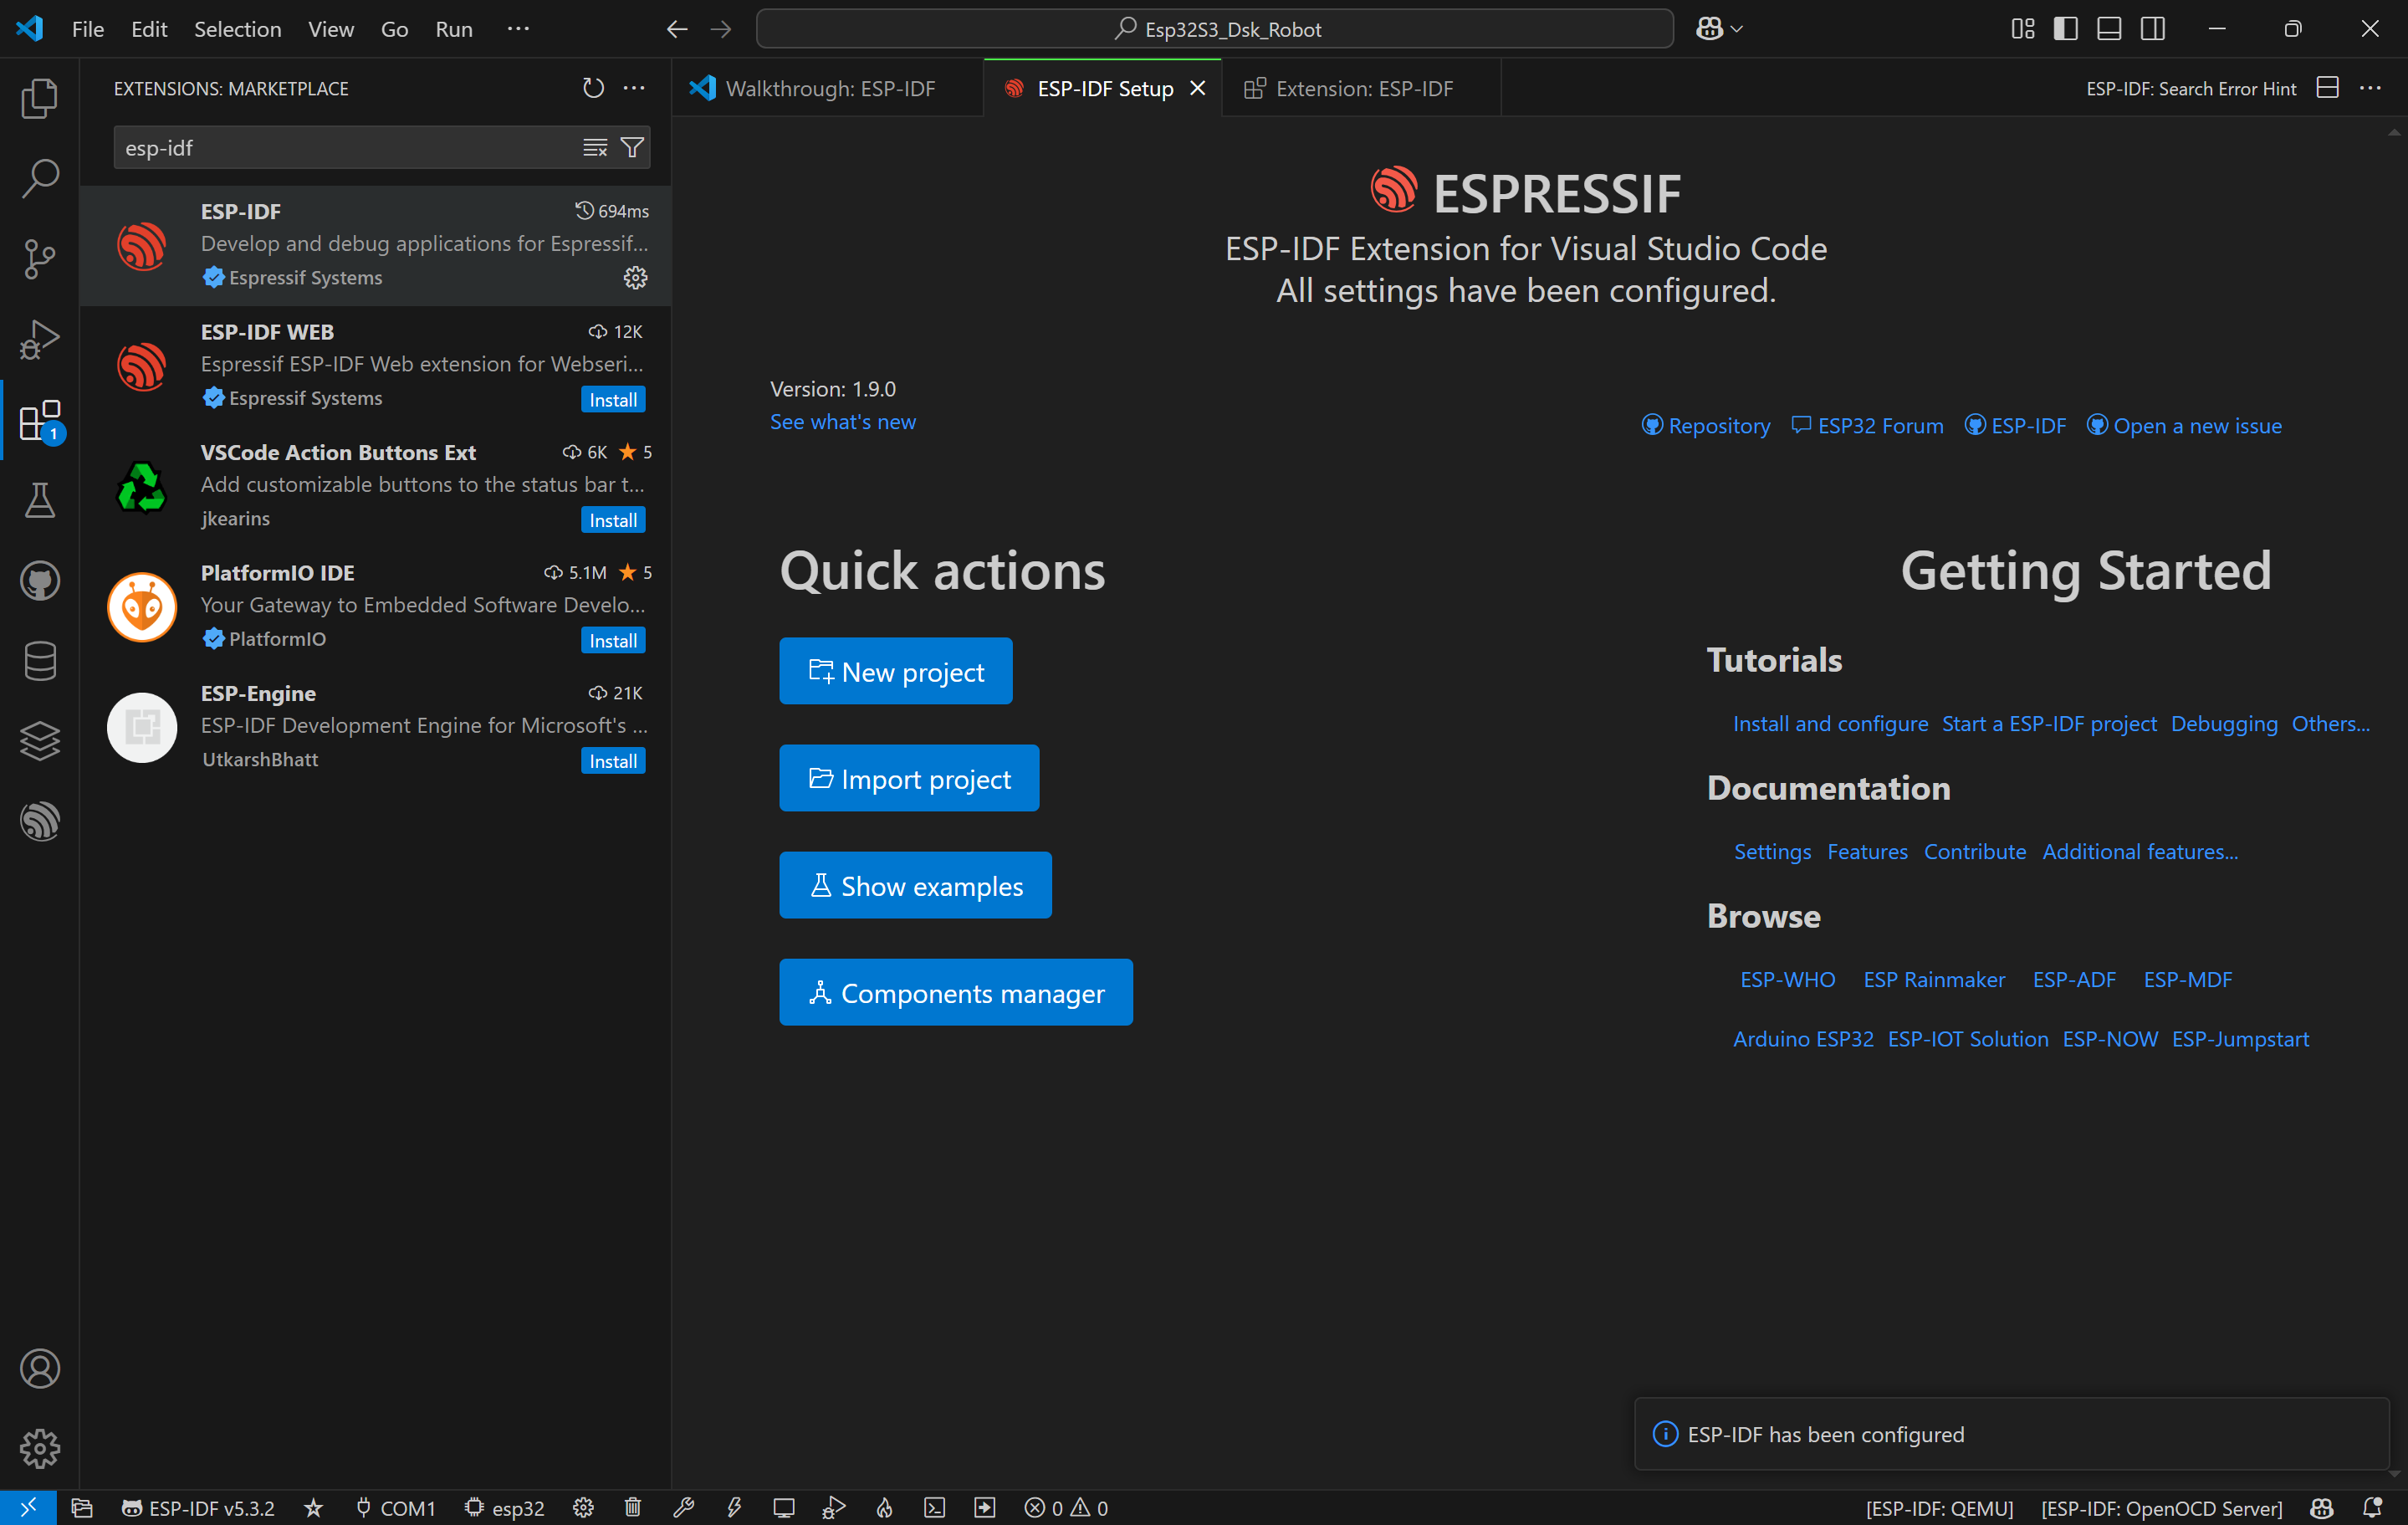Open the extensions filter funnel
The image size is (2408, 1525).
pyautogui.click(x=632, y=148)
